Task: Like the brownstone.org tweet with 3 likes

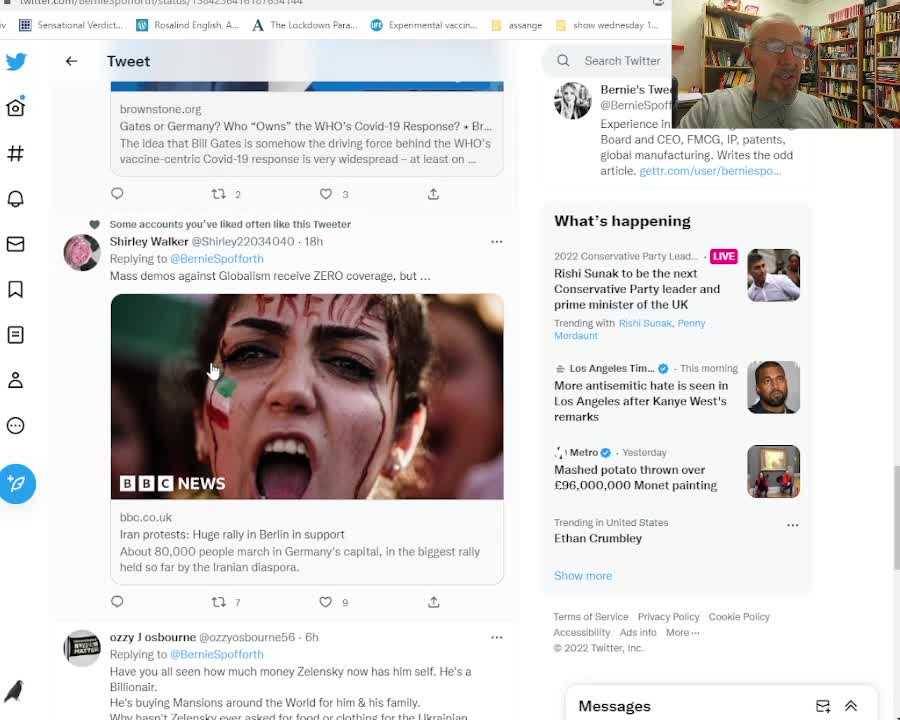Action: pos(325,194)
